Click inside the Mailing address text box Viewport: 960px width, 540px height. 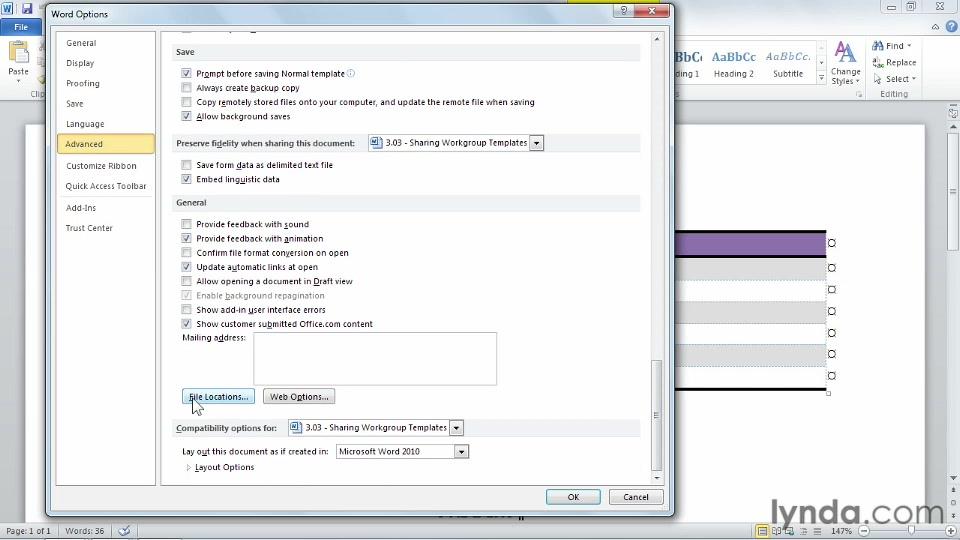point(375,359)
